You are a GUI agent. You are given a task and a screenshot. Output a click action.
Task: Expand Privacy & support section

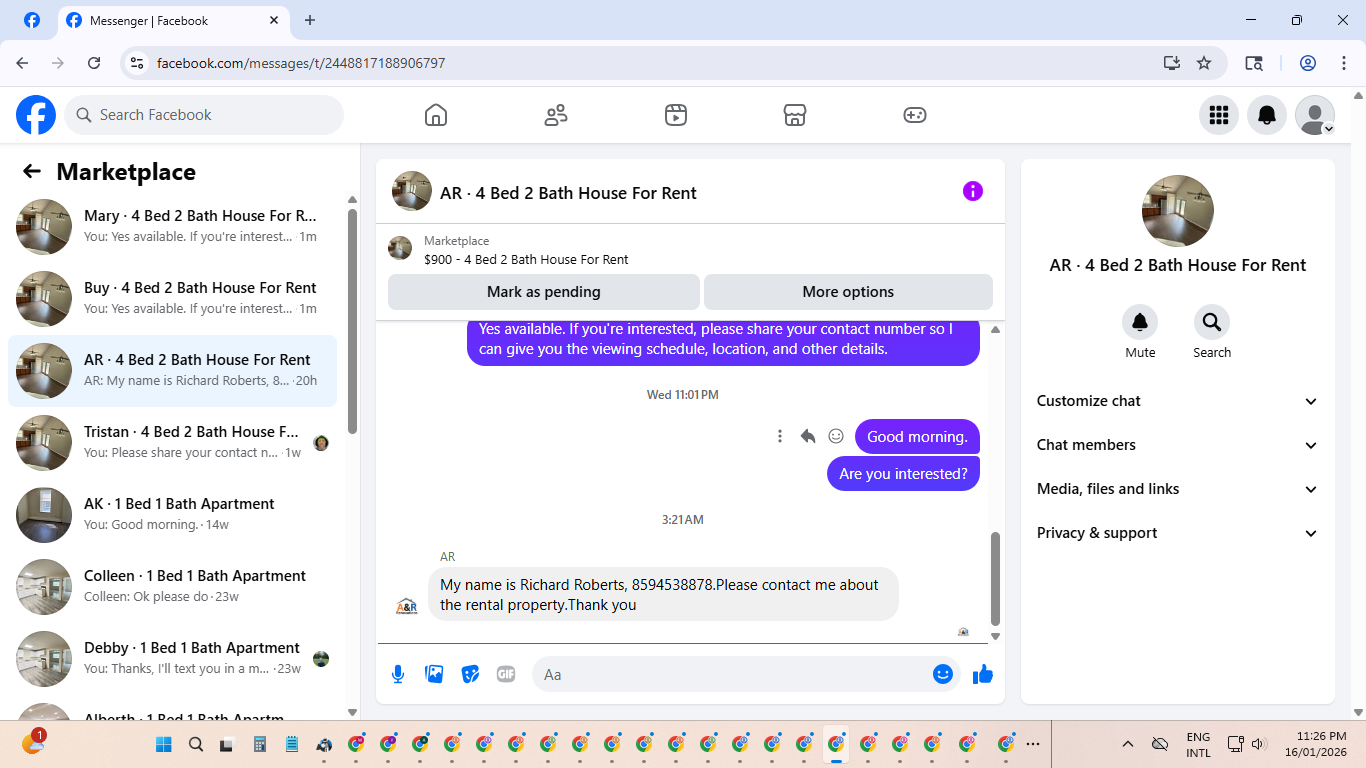1178,533
